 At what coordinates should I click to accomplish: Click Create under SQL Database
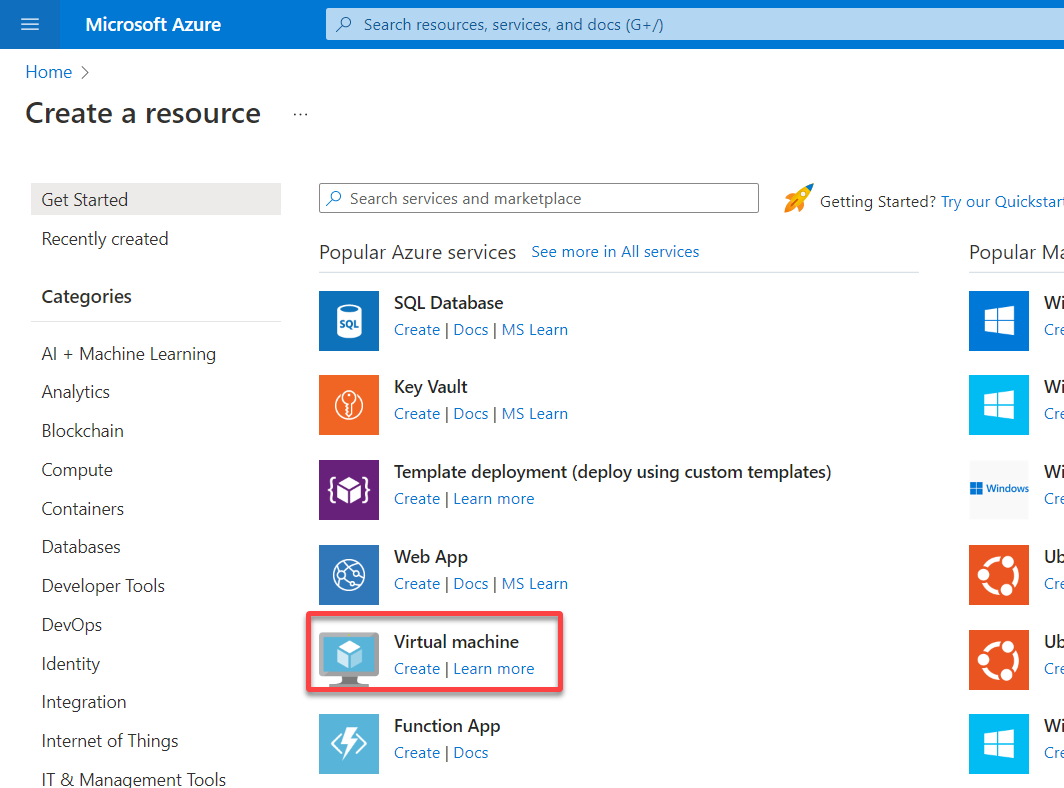pyautogui.click(x=417, y=330)
